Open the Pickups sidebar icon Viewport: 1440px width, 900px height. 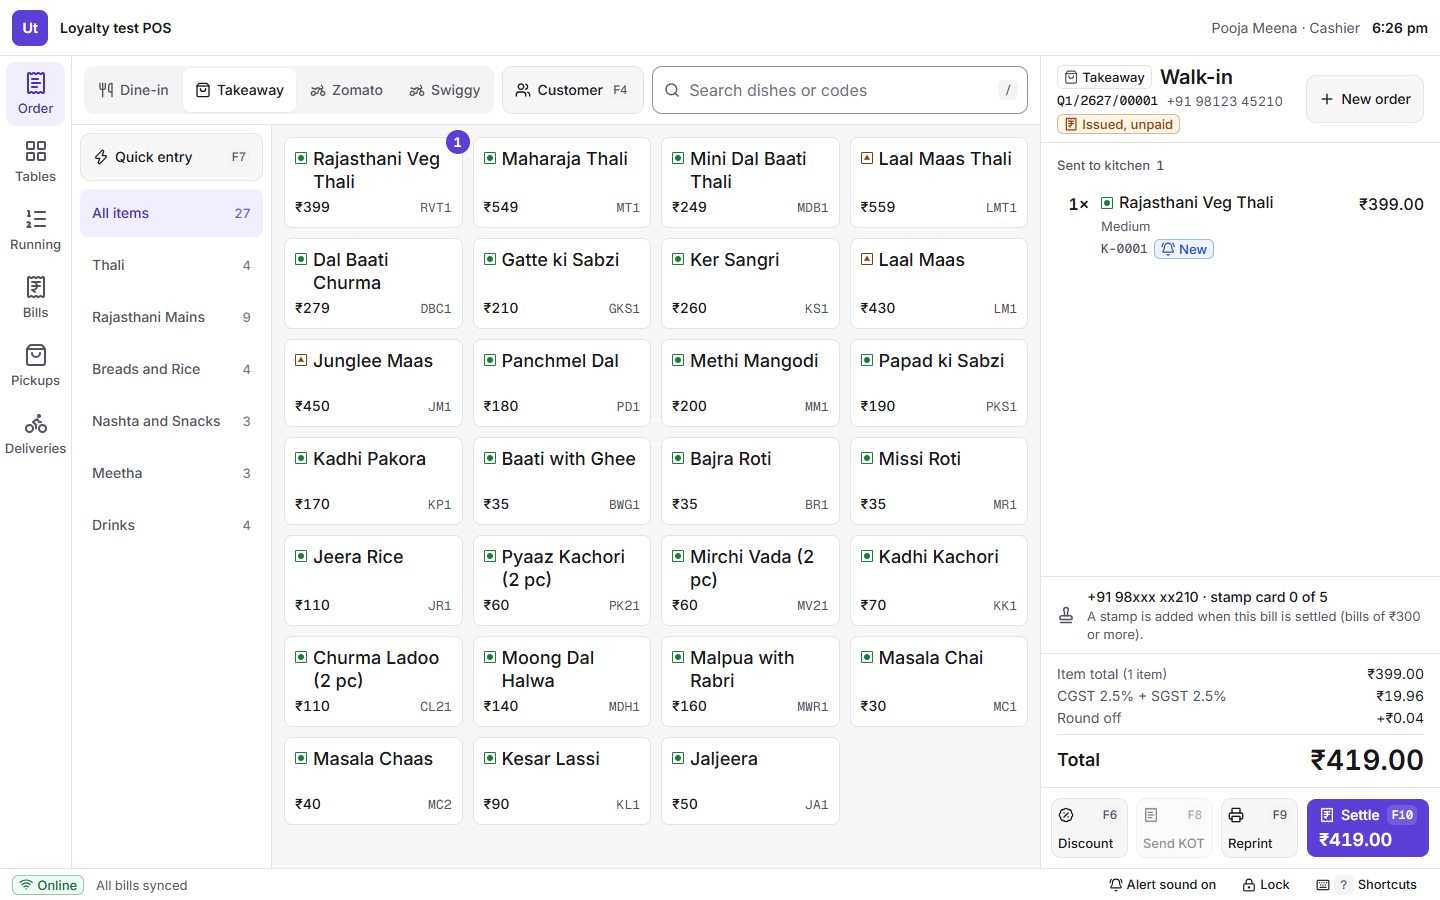35,366
